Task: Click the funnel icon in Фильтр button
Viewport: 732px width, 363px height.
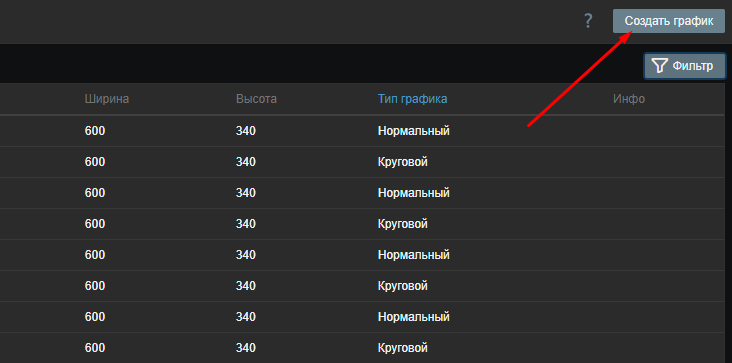Action: pyautogui.click(x=659, y=66)
